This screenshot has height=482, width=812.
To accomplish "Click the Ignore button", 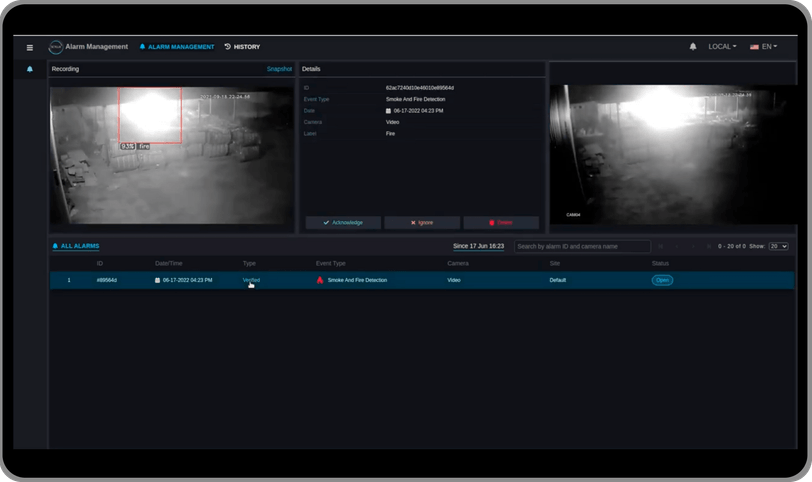I will [422, 223].
